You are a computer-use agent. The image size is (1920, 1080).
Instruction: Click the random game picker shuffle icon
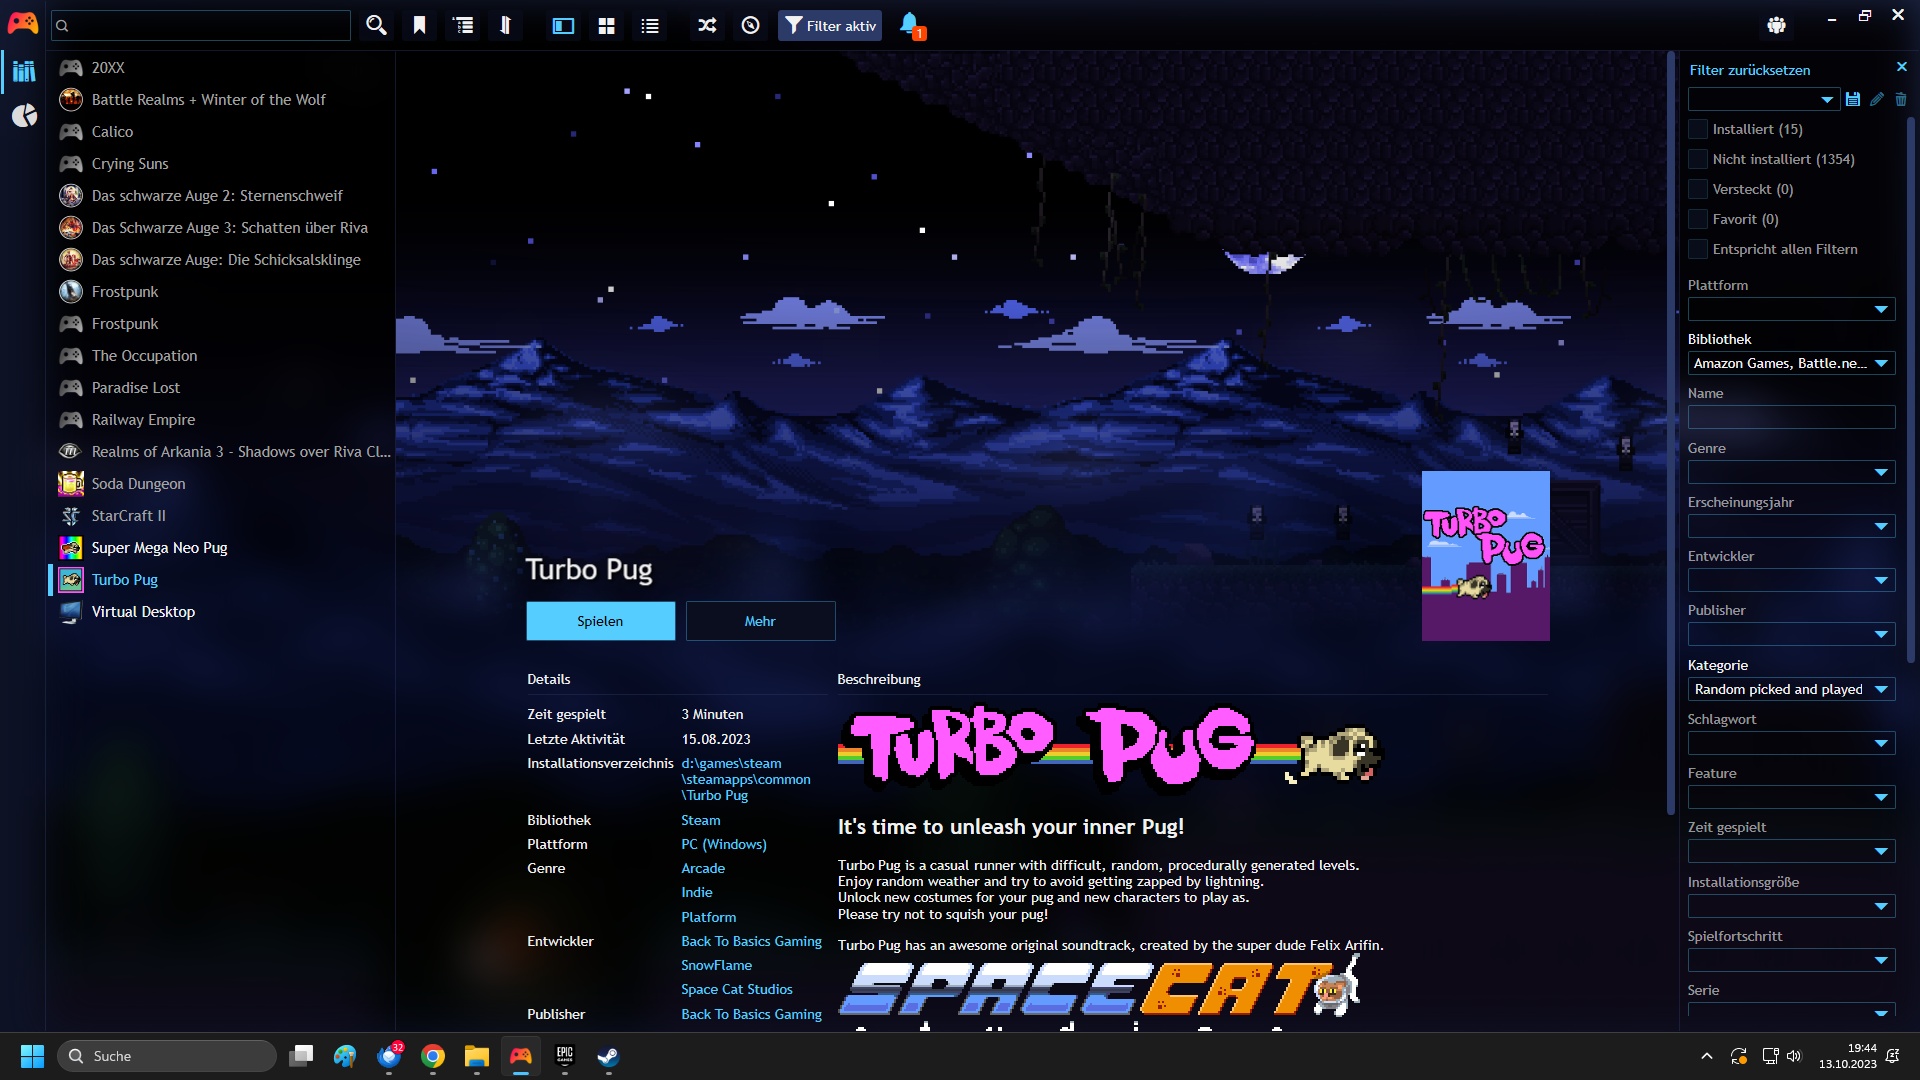pos(707,26)
